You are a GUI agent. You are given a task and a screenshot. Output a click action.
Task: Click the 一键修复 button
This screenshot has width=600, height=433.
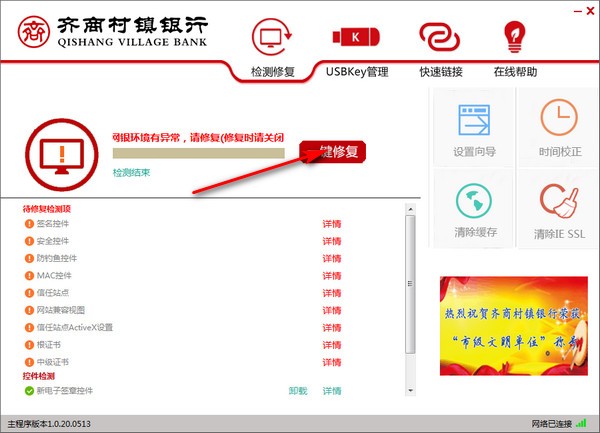click(x=333, y=152)
